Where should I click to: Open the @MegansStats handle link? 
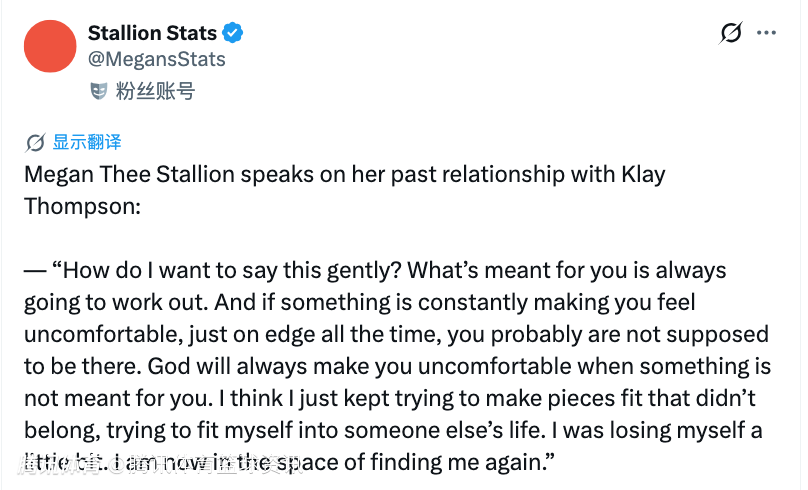157,59
